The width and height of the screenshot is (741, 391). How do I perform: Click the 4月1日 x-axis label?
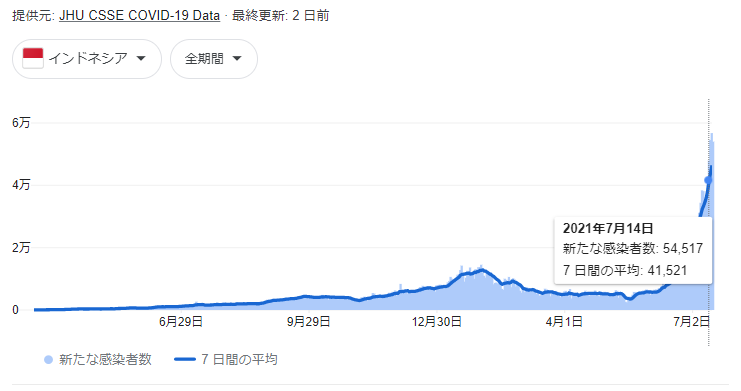coord(564,322)
